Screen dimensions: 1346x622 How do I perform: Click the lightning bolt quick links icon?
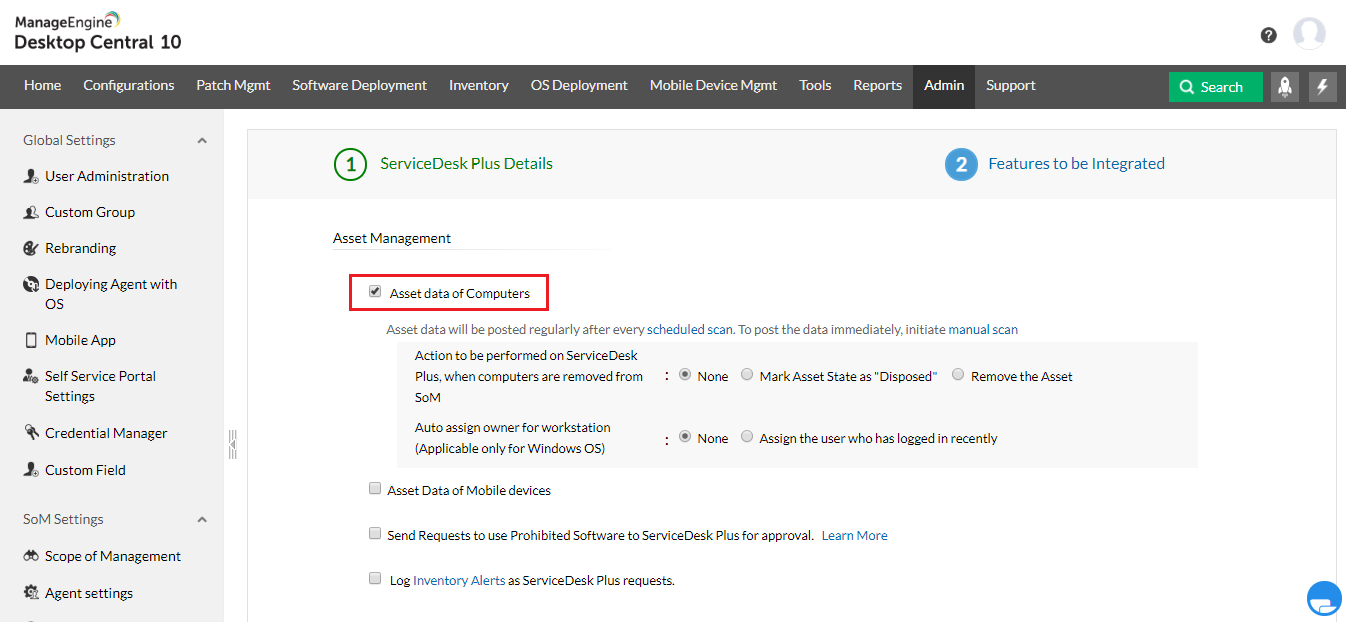[x=1323, y=87]
